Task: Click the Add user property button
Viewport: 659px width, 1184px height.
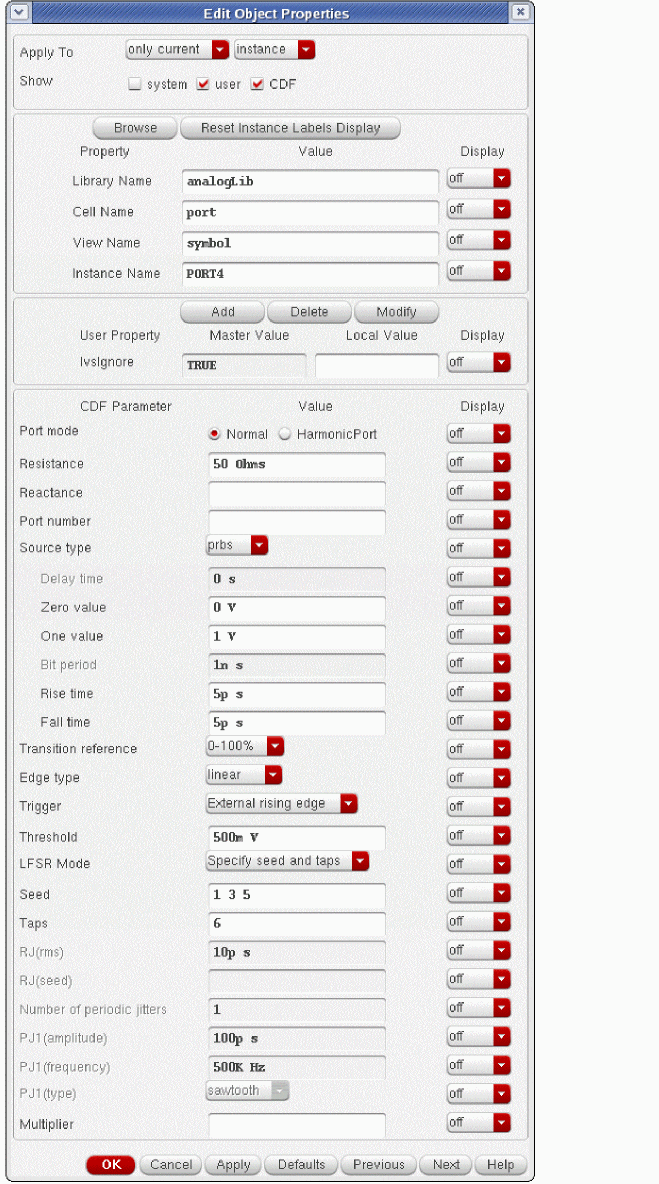Action: pyautogui.click(x=223, y=312)
